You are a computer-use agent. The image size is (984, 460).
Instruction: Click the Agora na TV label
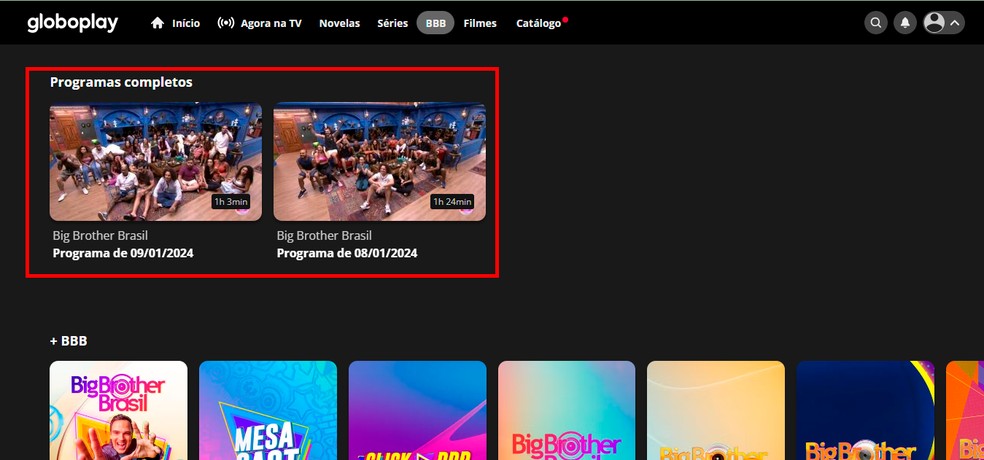[271, 23]
